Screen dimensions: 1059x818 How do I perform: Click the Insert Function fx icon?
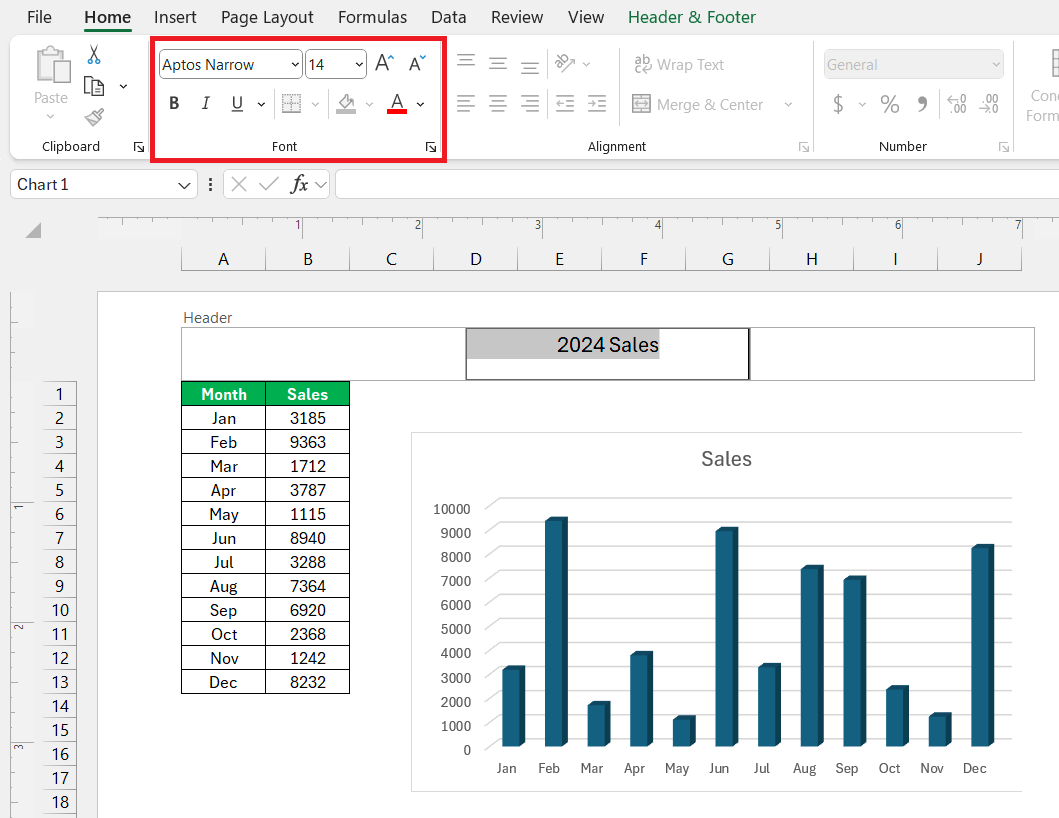point(298,184)
